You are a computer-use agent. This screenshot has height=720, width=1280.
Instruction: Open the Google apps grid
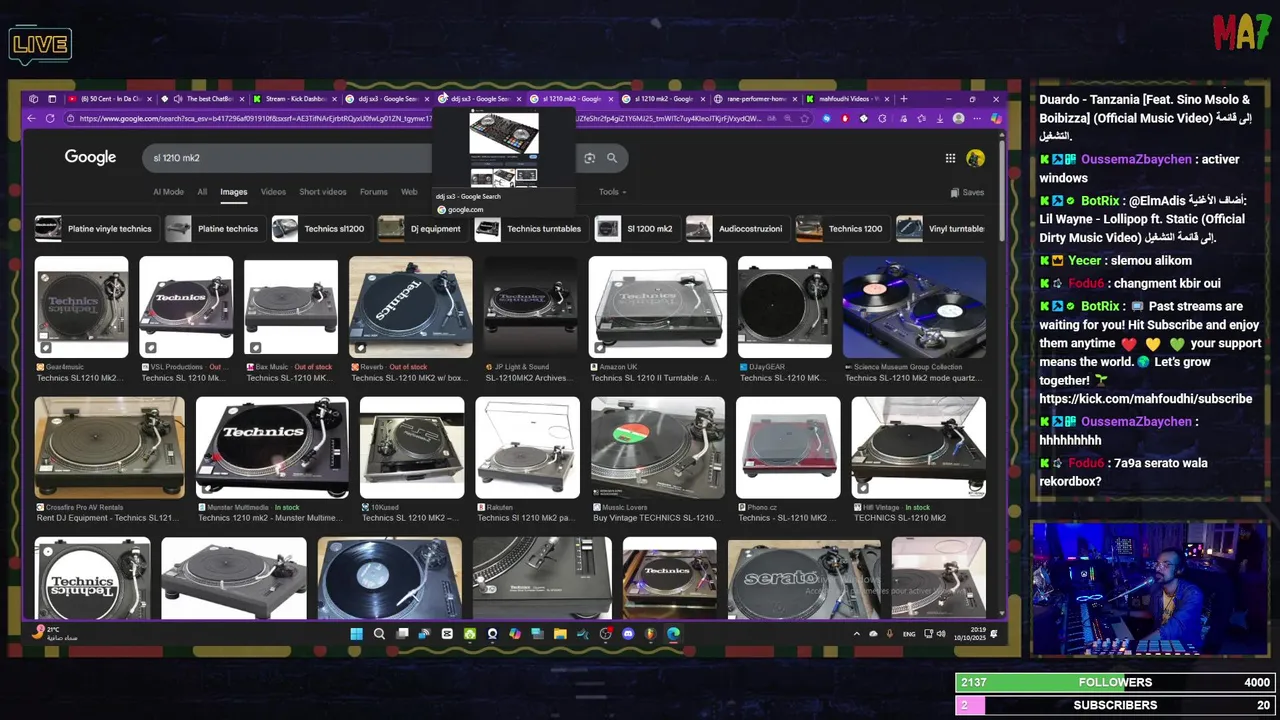click(x=950, y=158)
